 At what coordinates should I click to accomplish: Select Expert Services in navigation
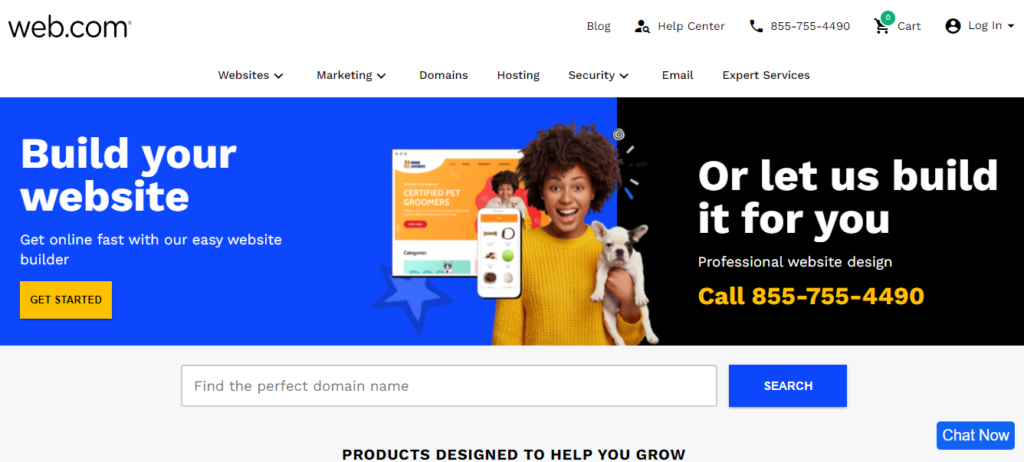765,75
